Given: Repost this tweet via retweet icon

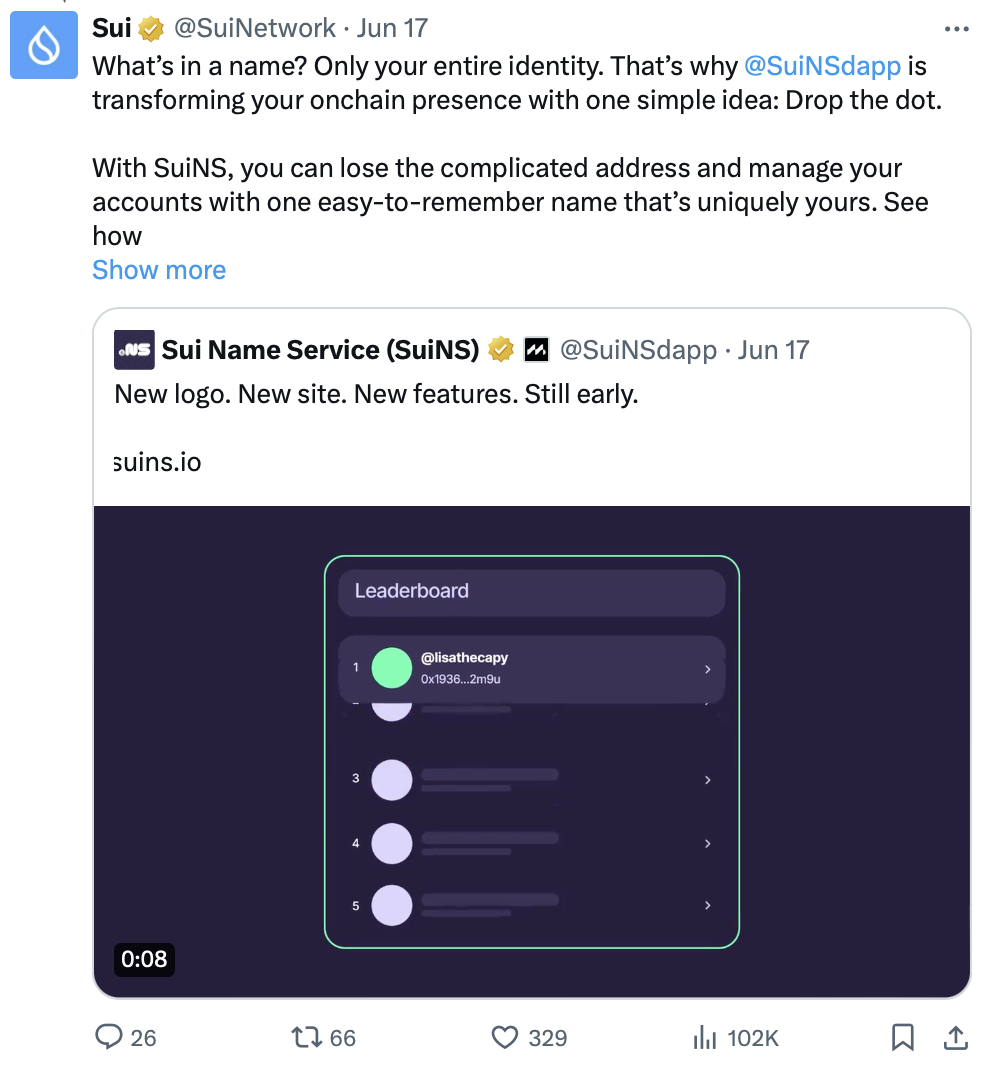Looking at the screenshot, I should [306, 1037].
